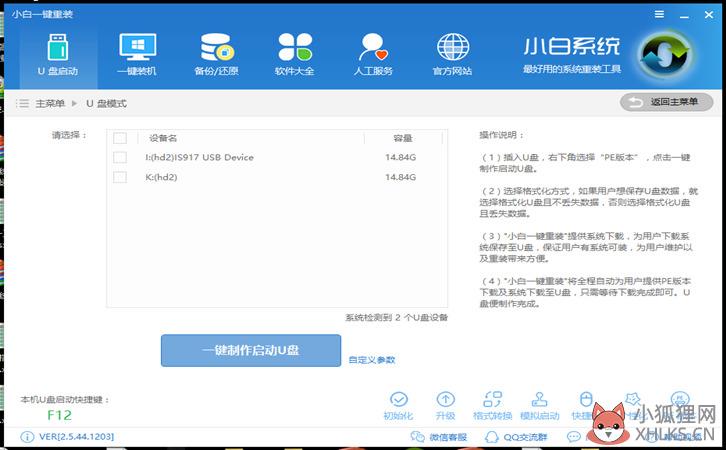Click the circular arrows logo icon
The width and height of the screenshot is (726, 450).
(x=665, y=56)
